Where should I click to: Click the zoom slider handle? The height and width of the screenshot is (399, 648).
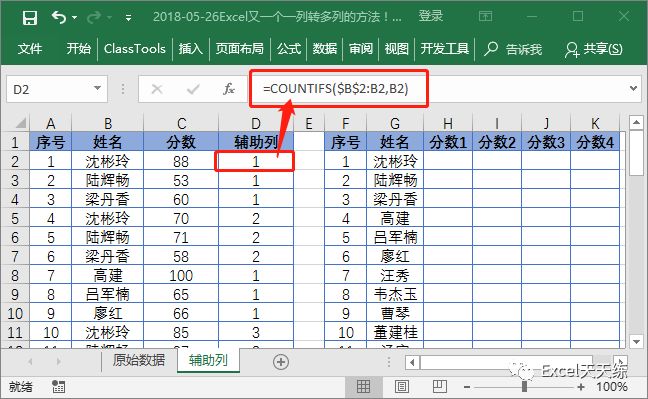(524, 387)
